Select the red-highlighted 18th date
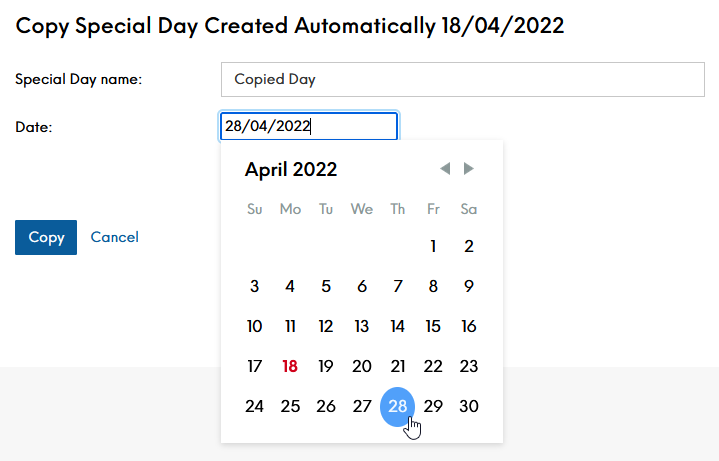 [290, 367]
